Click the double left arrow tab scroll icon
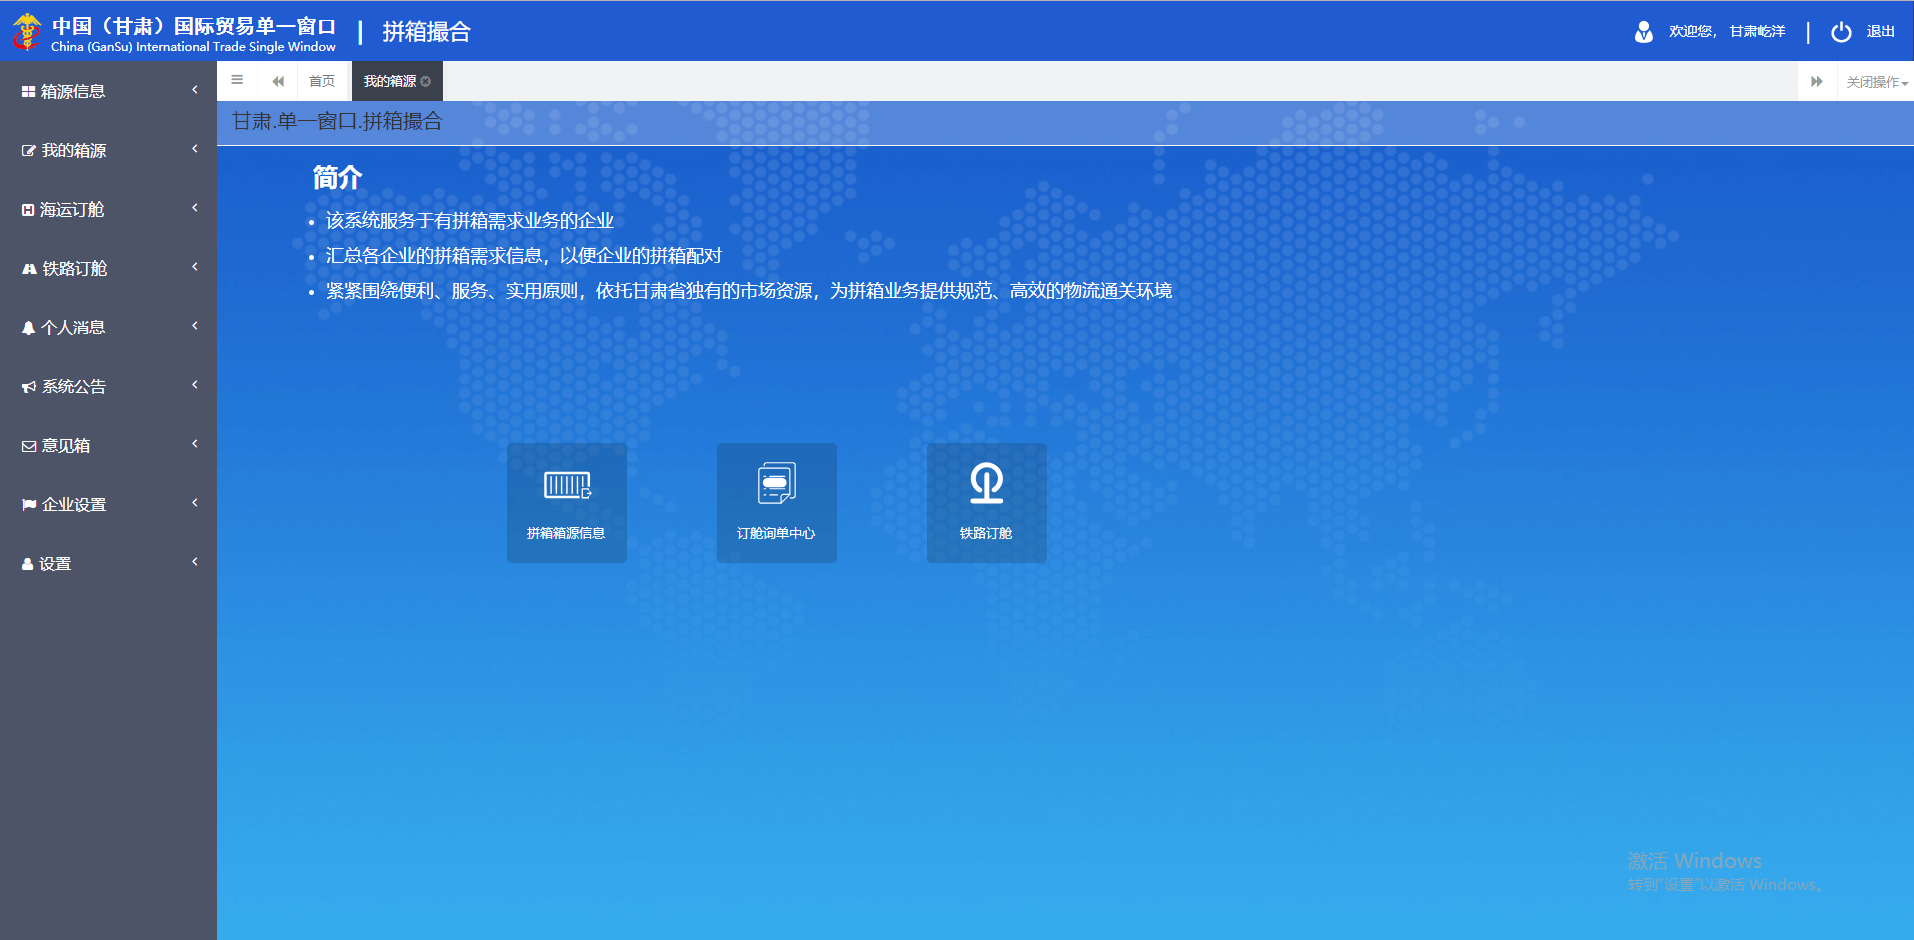 (x=278, y=82)
